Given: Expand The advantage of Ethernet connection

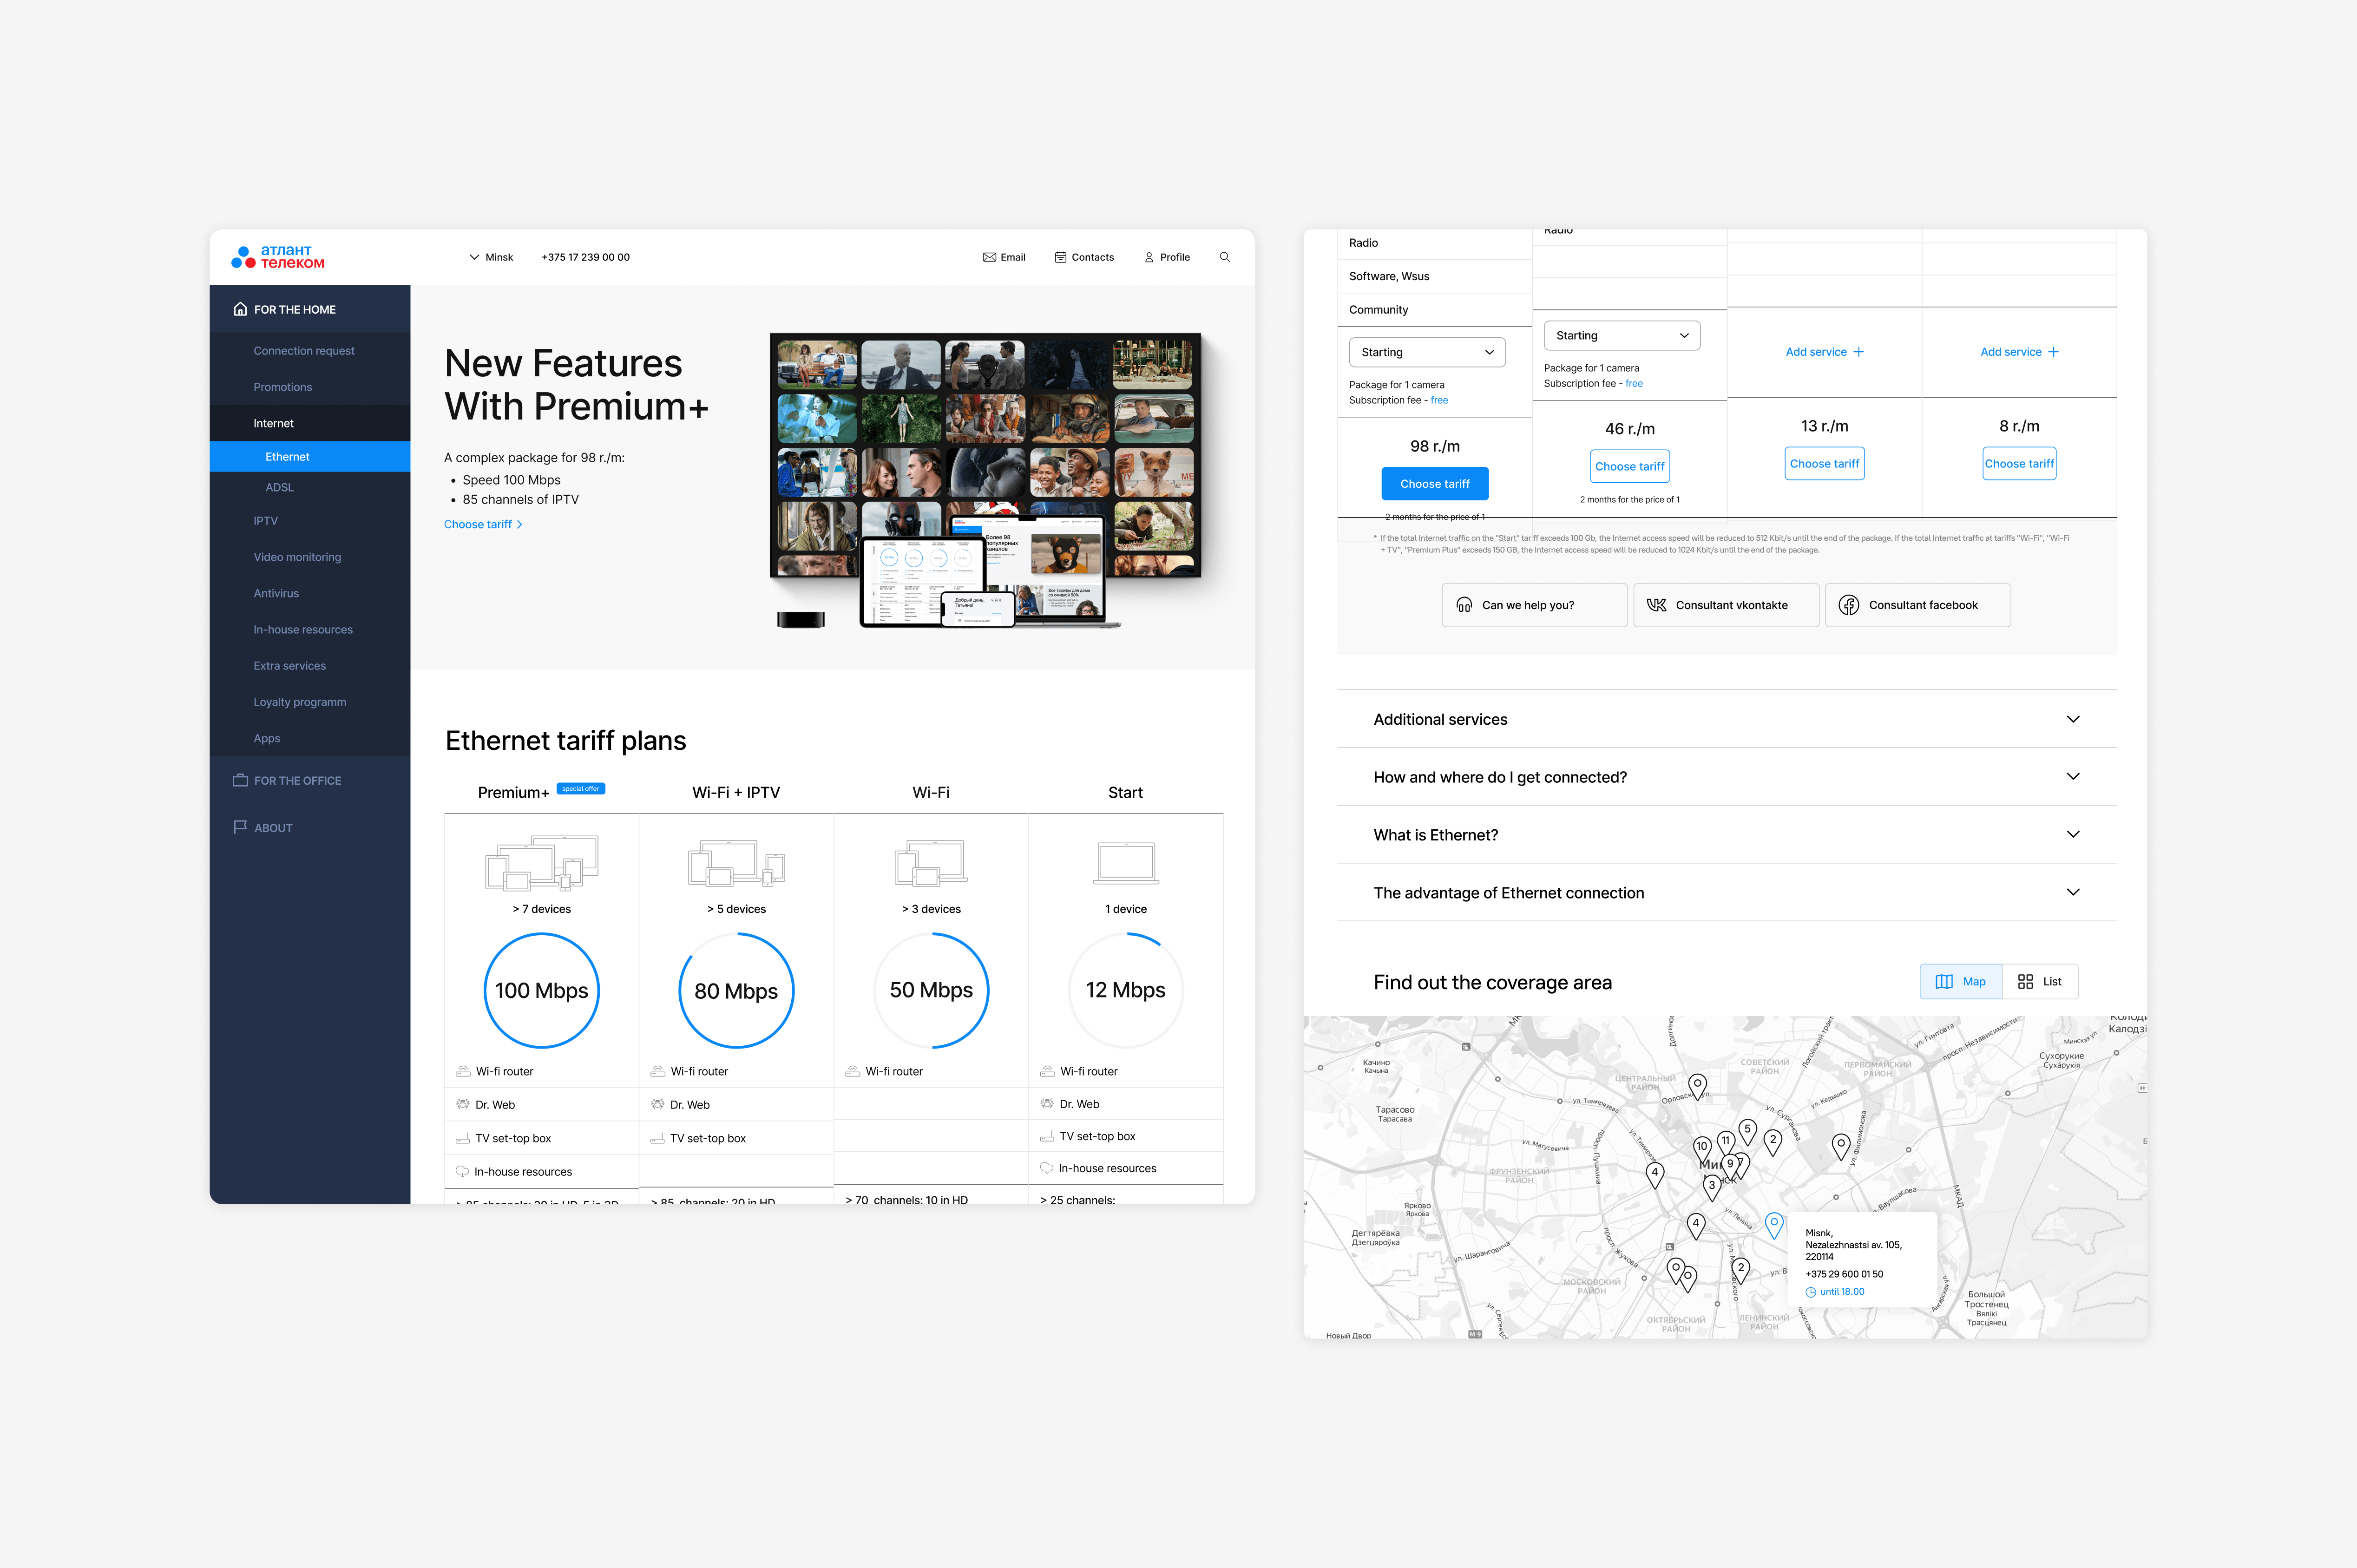Looking at the screenshot, I should tap(1727, 893).
